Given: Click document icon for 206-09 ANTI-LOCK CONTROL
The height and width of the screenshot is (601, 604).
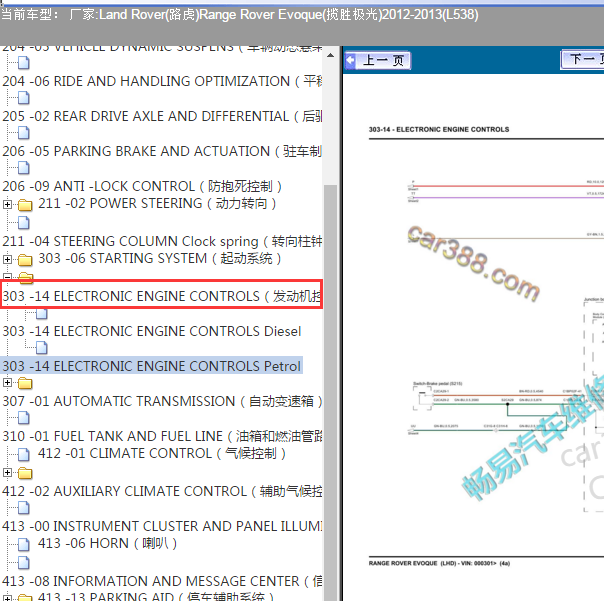Looking at the screenshot, I should [x=23, y=168].
